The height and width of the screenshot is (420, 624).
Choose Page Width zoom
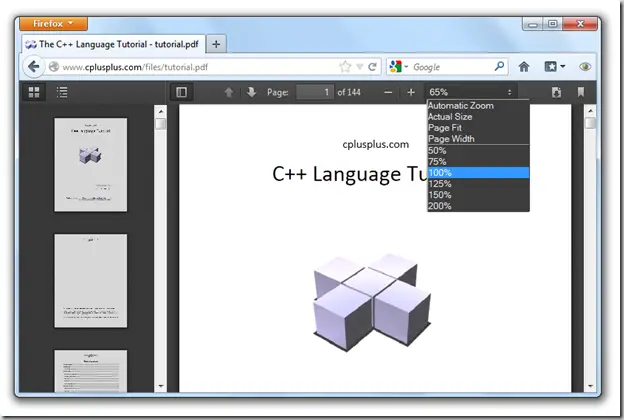(478, 139)
